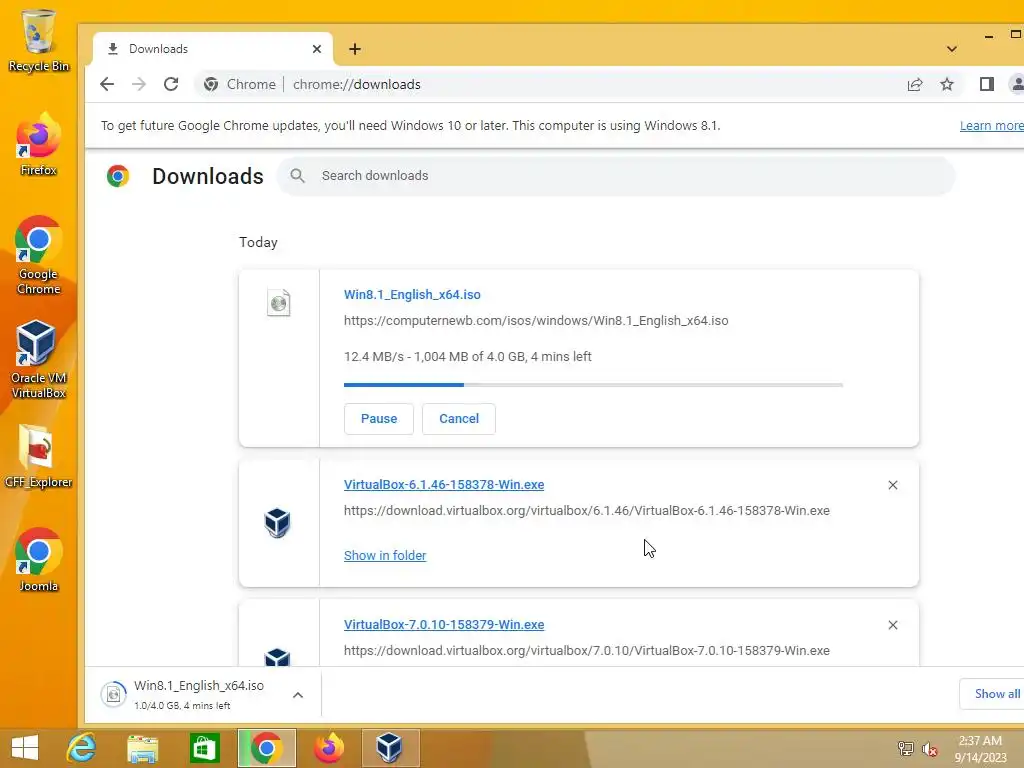Close the Downloads tab

tap(317, 49)
